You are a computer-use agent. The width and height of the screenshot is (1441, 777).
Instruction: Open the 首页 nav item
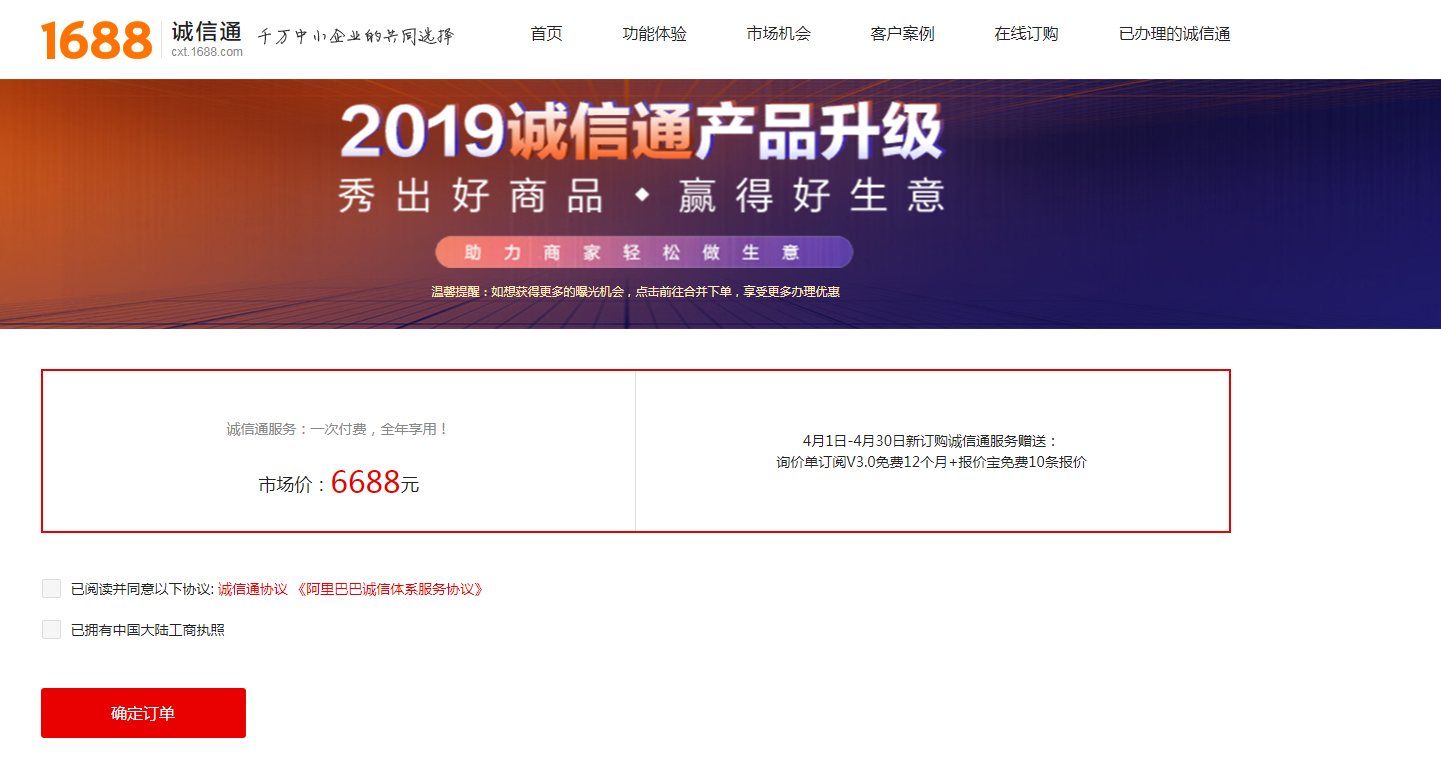(x=546, y=34)
